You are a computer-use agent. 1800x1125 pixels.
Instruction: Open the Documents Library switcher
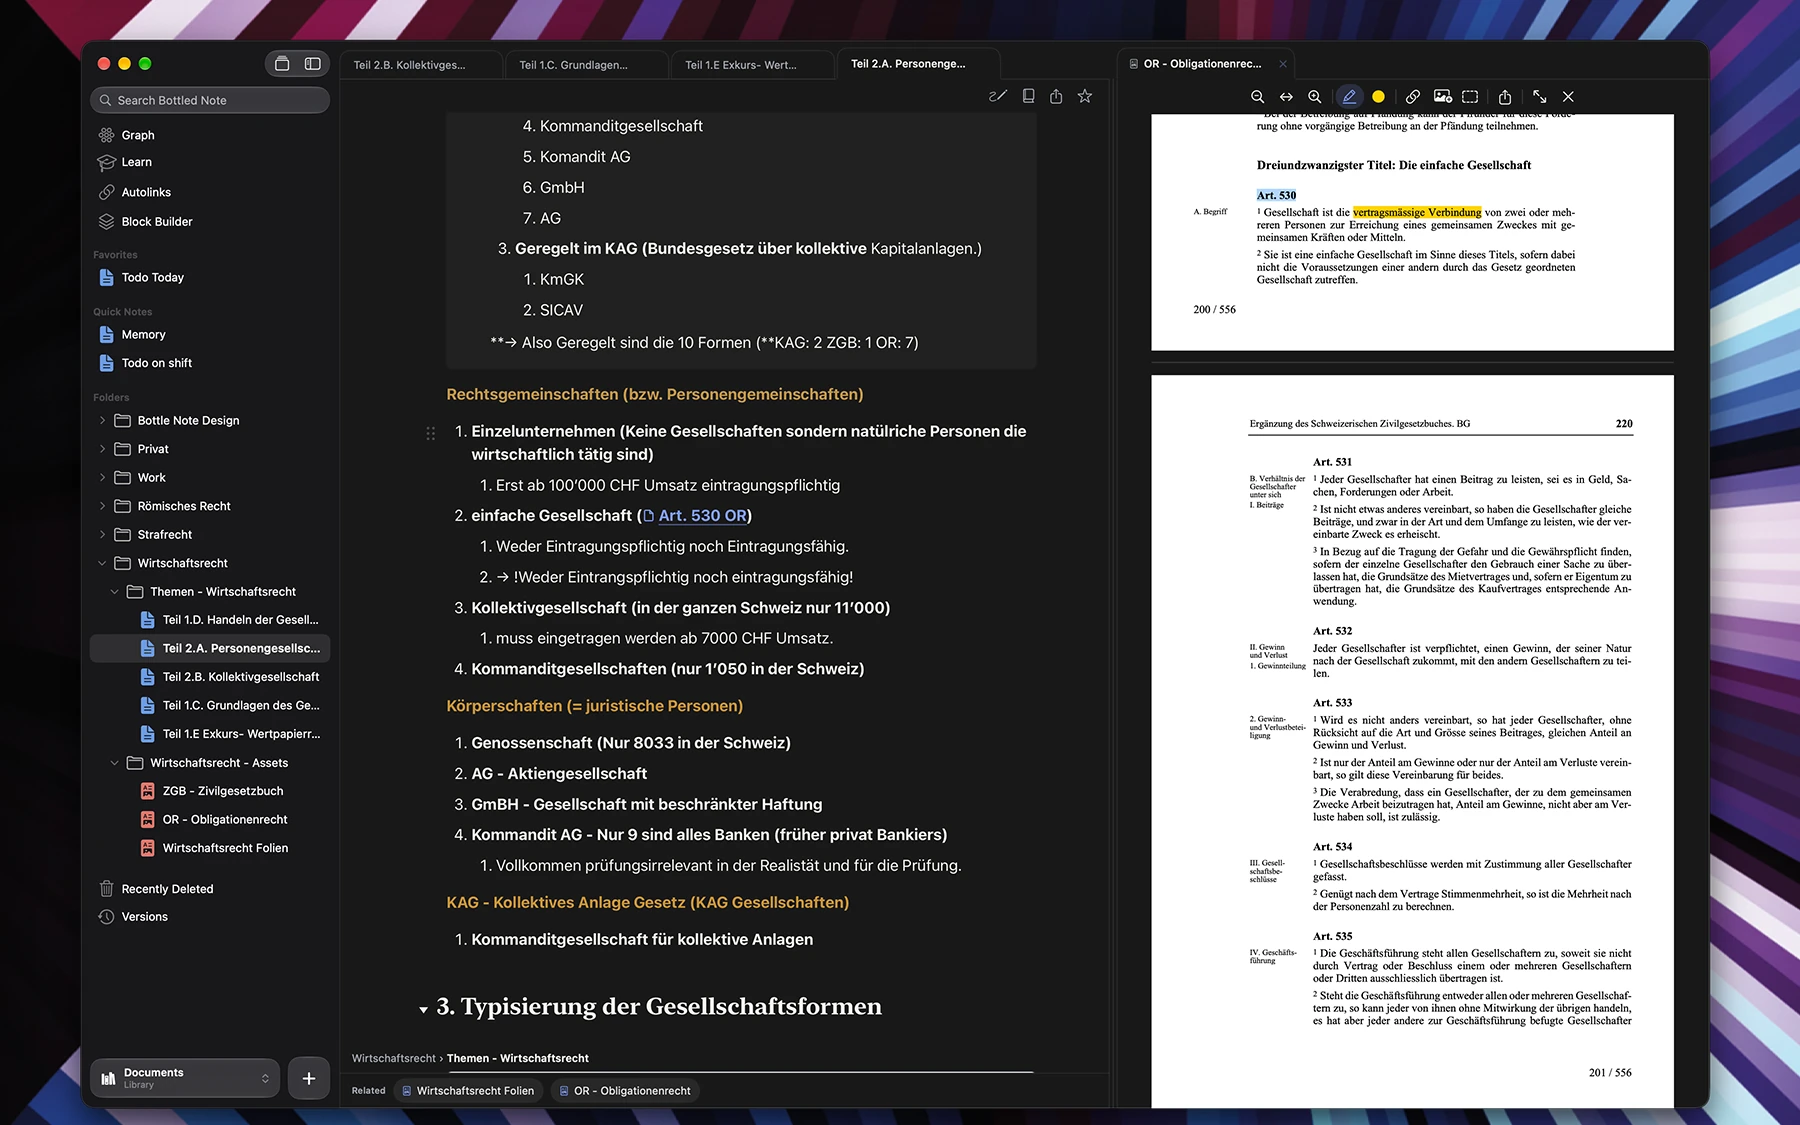(186, 1078)
